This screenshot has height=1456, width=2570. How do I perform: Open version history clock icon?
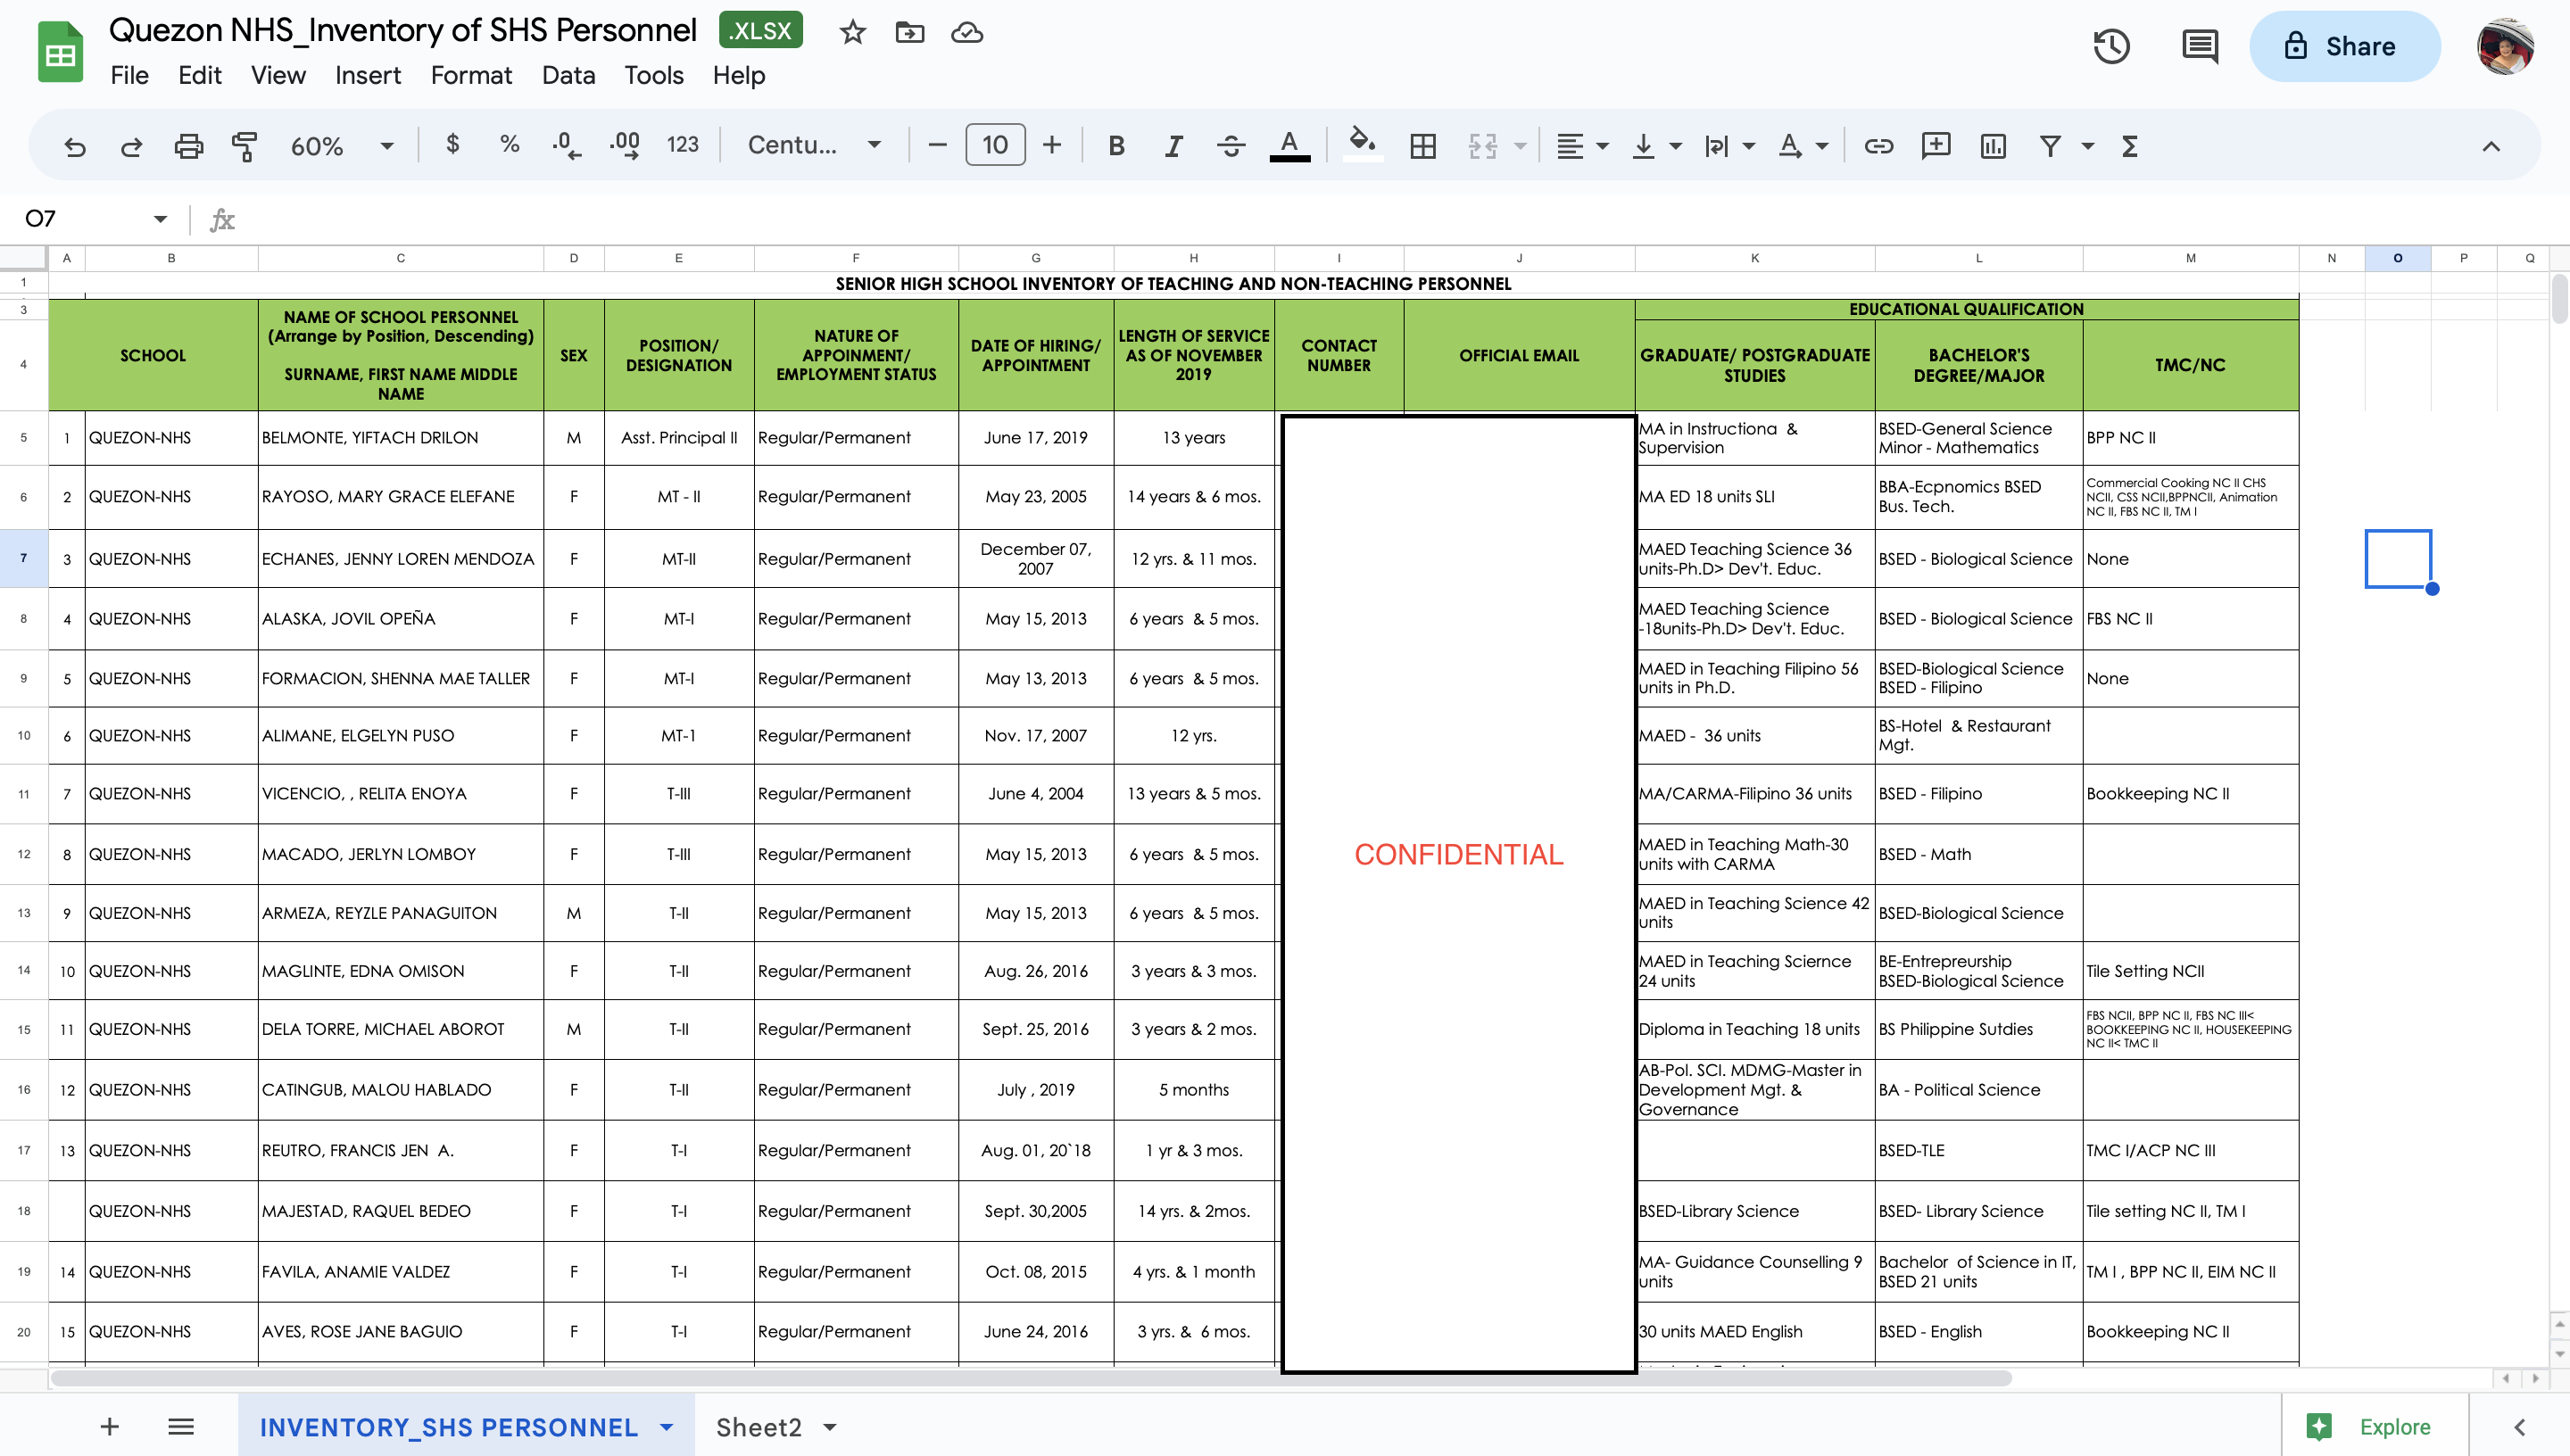point(2111,46)
